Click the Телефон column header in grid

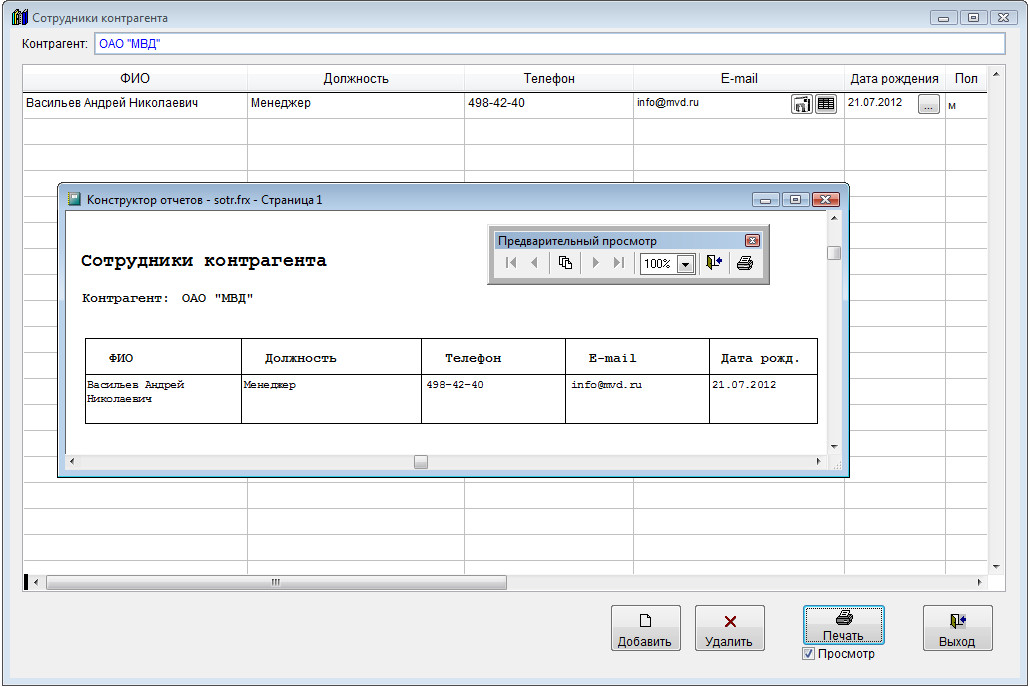549,79
